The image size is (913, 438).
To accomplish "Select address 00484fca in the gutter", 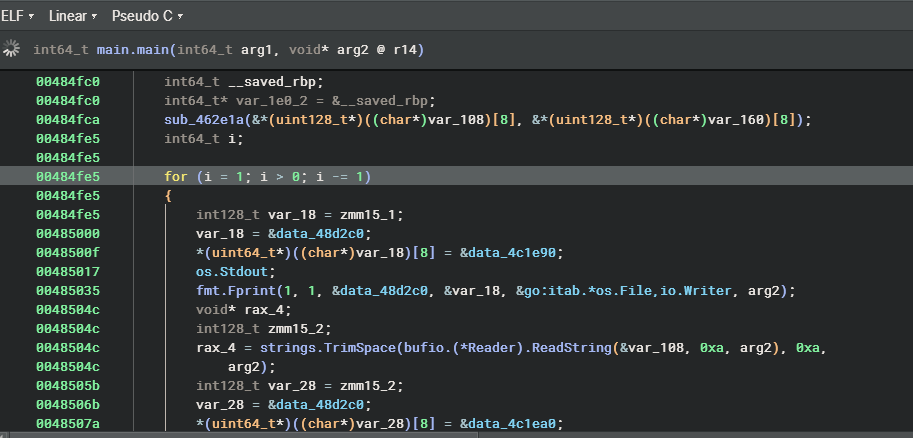I will click(68, 120).
